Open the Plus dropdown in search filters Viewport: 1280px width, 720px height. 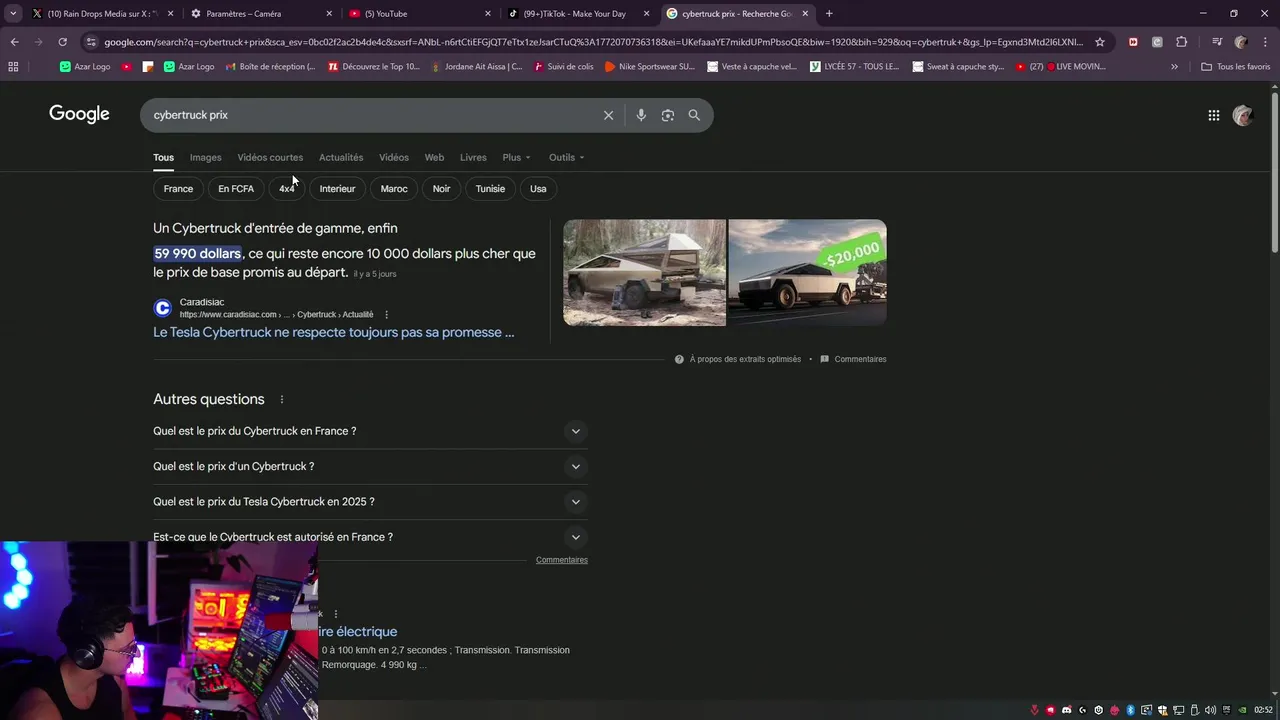point(516,157)
